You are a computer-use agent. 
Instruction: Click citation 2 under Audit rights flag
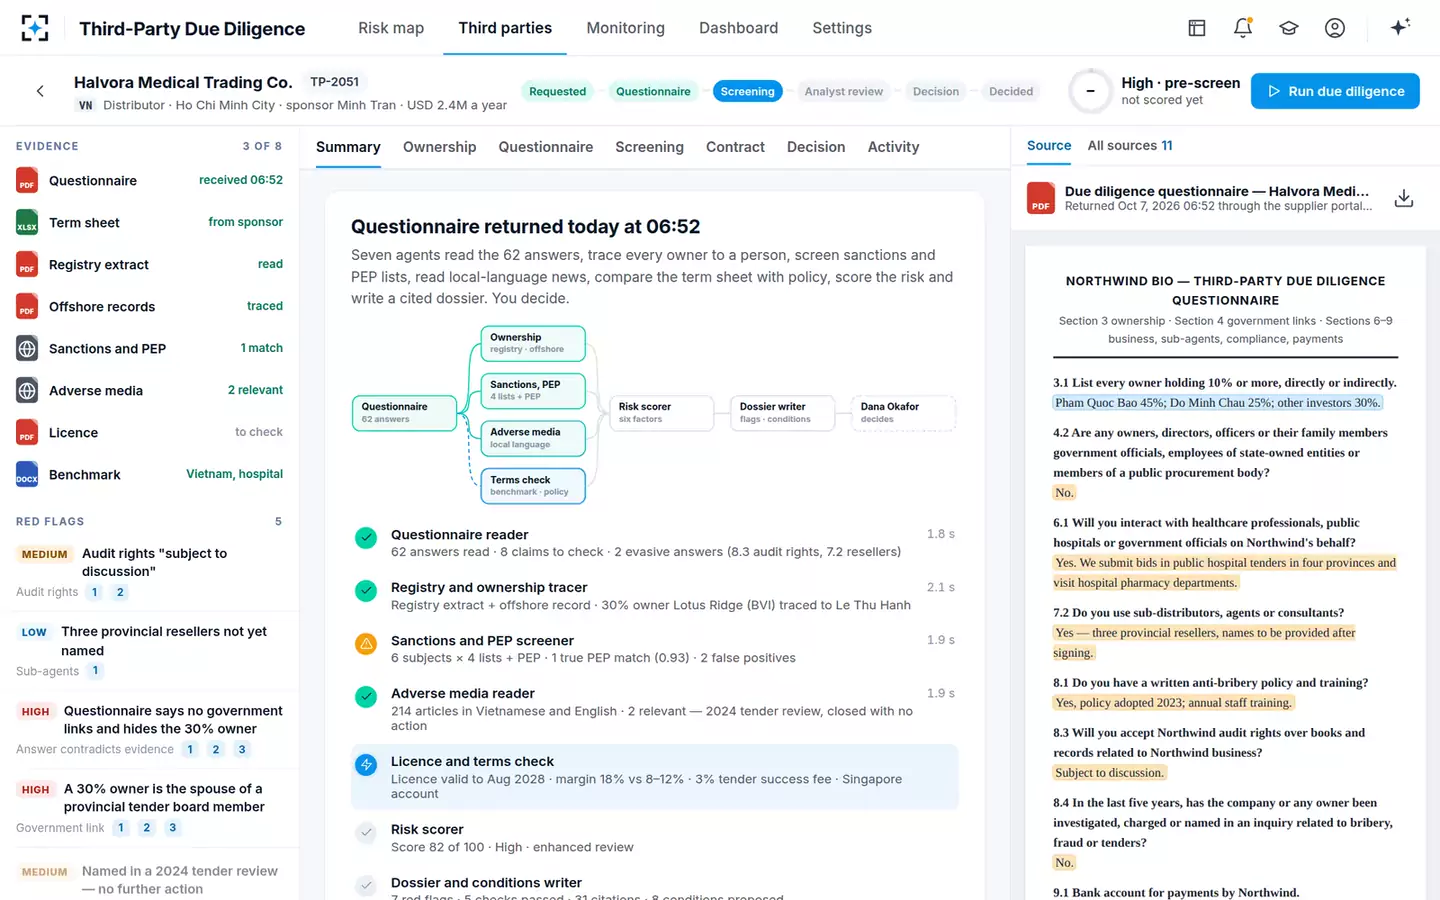[x=120, y=592]
